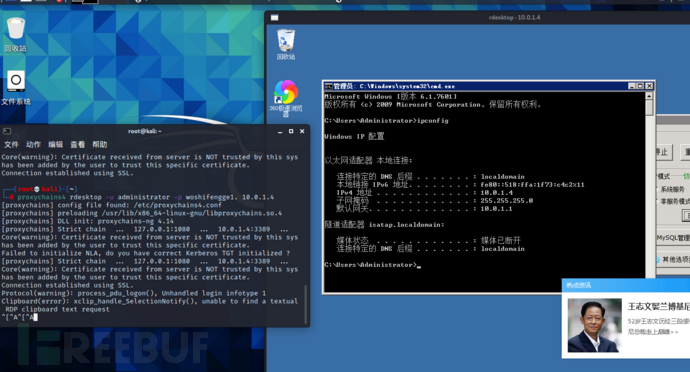This screenshot has width=690, height=372.
Task: Click the 热点资讯 popup title
Action: click(x=579, y=285)
